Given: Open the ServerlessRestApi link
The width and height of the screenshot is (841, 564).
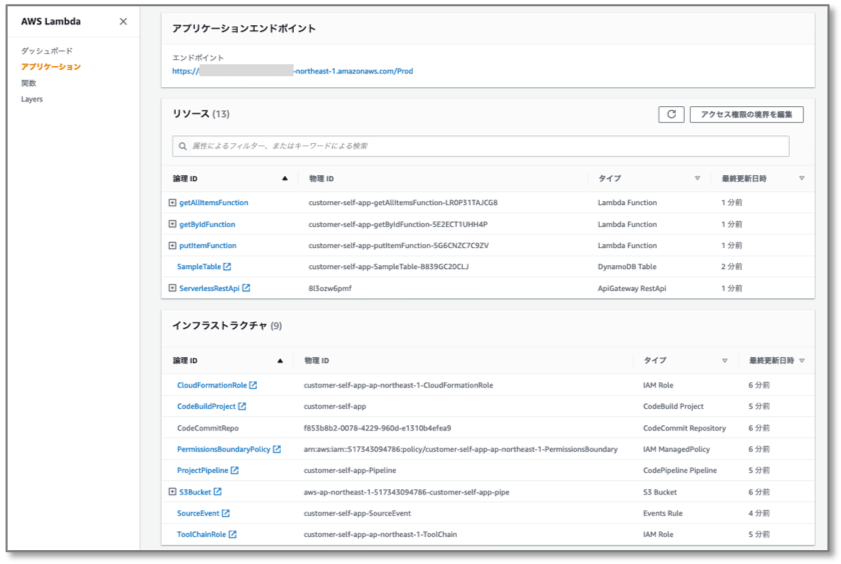Looking at the screenshot, I should tap(209, 288).
